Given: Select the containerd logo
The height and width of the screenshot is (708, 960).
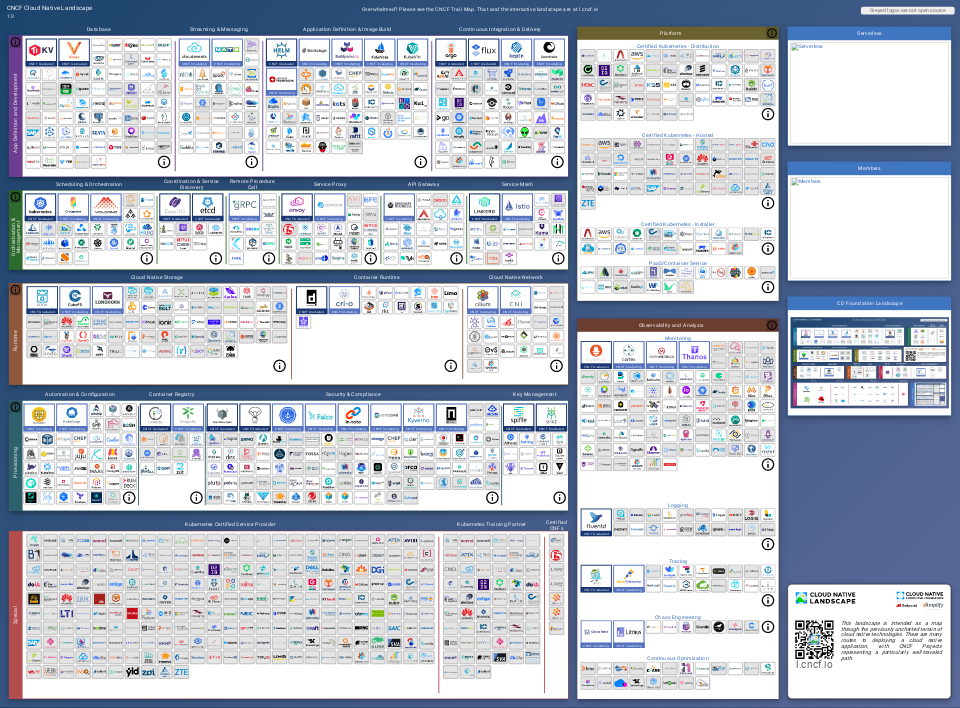Looking at the screenshot, I should (312, 301).
